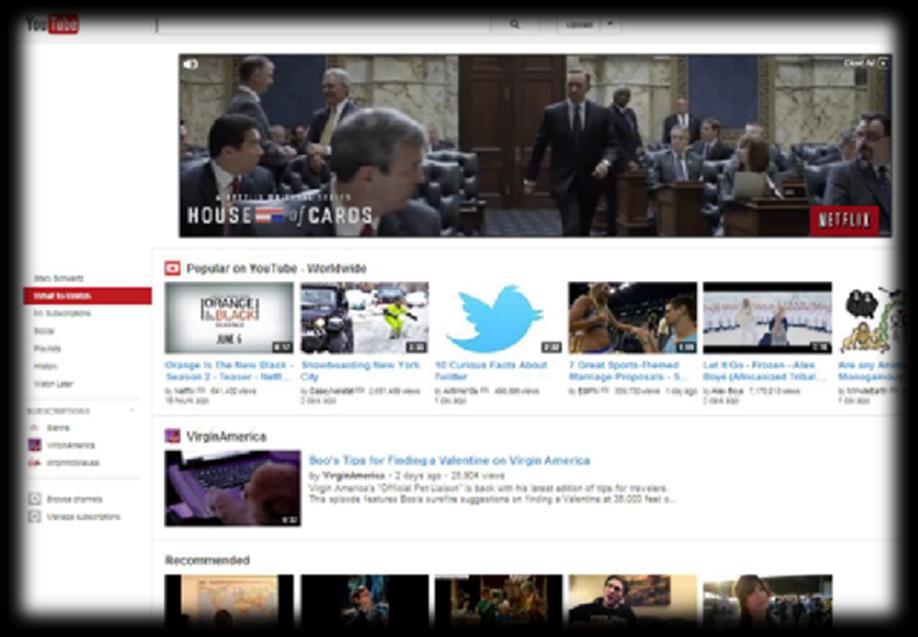Open the recommended video with the map thumbnail
The height and width of the screenshot is (637, 918).
tap(229, 601)
